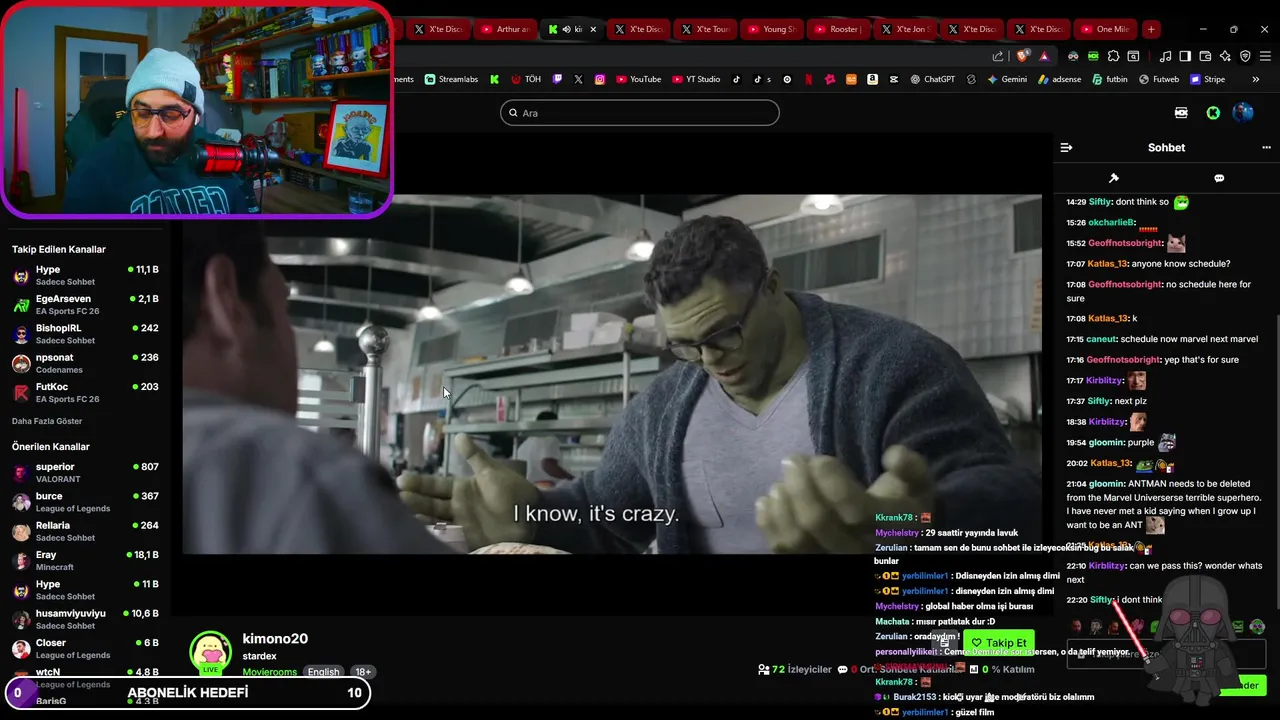The width and height of the screenshot is (1280, 720).
Task: Open the YT Studio bookmark
Action: [x=696, y=79]
